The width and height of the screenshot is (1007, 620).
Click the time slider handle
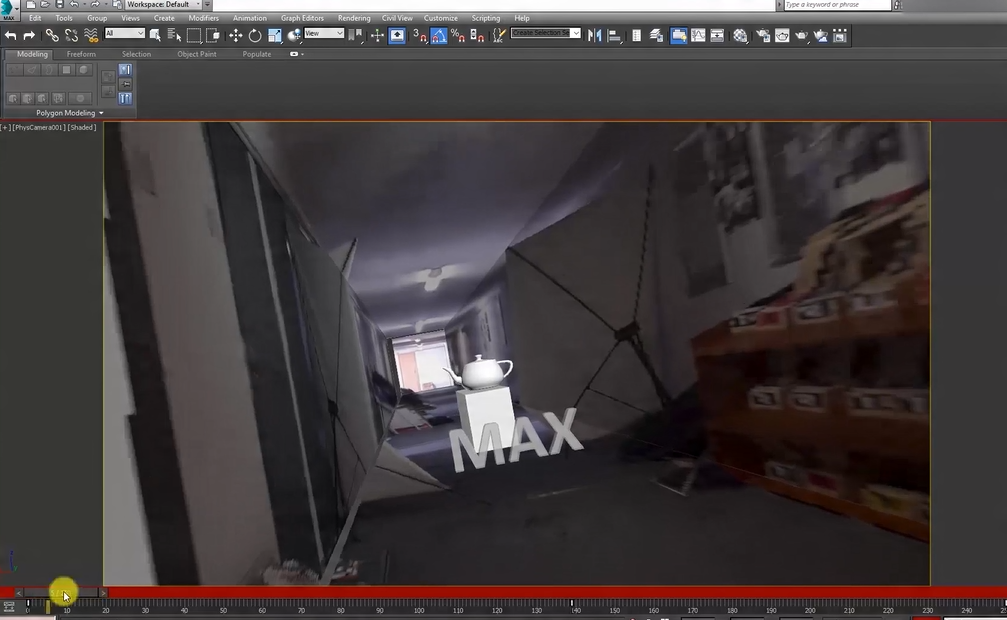pos(61,592)
